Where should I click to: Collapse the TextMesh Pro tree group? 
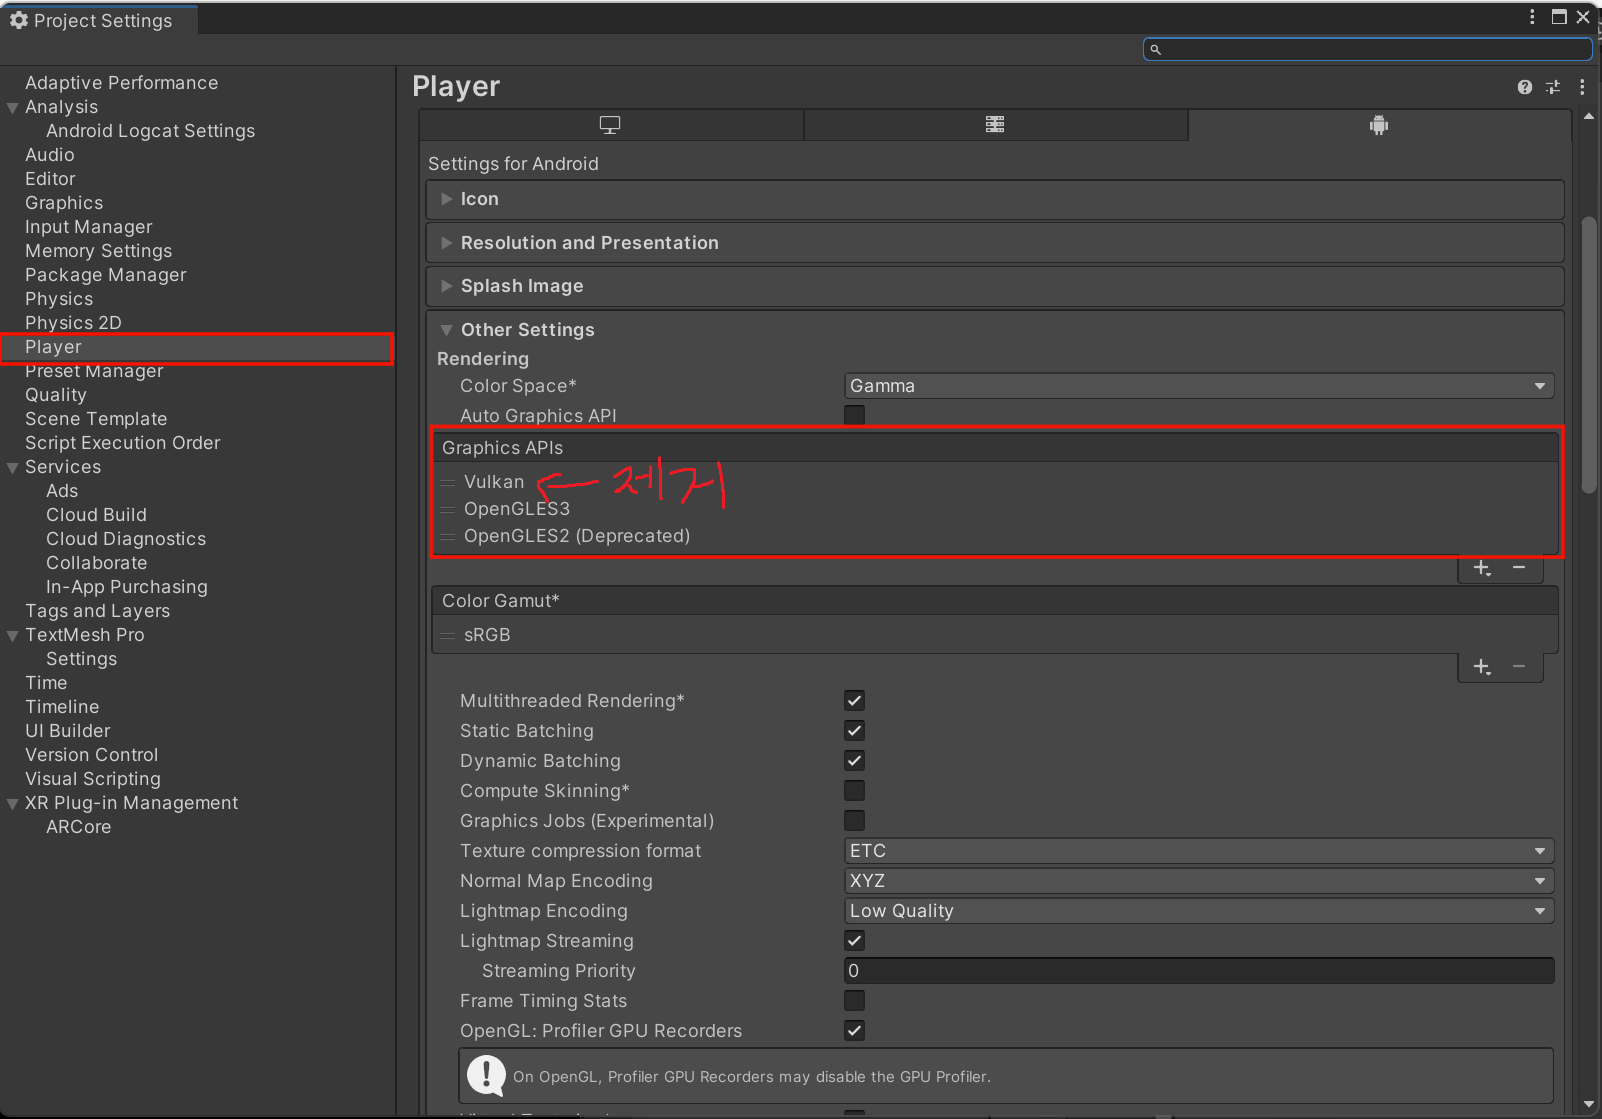pyautogui.click(x=13, y=636)
